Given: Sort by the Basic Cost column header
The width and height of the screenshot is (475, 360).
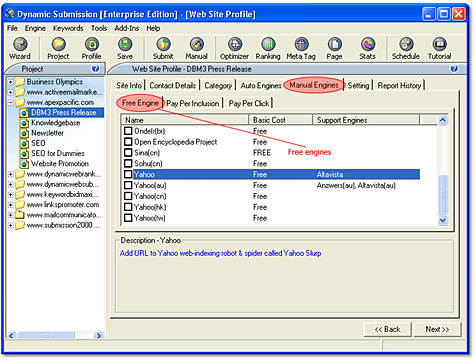Looking at the screenshot, I should click(x=280, y=120).
